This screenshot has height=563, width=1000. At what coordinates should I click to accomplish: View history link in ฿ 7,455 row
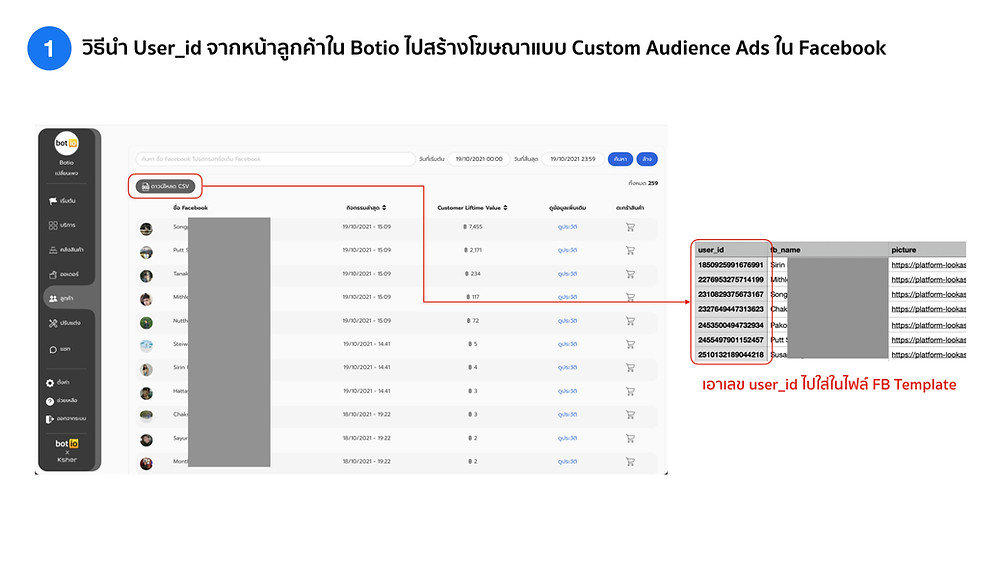(x=567, y=227)
